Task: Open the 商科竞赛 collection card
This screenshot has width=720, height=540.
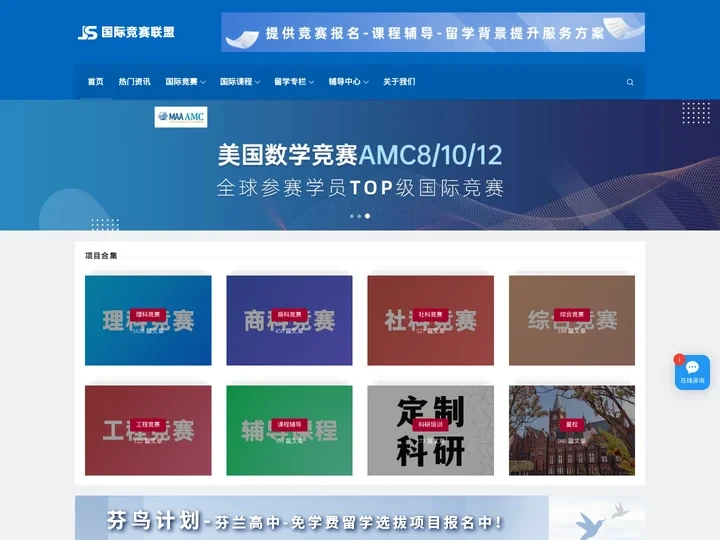Action: pos(289,321)
